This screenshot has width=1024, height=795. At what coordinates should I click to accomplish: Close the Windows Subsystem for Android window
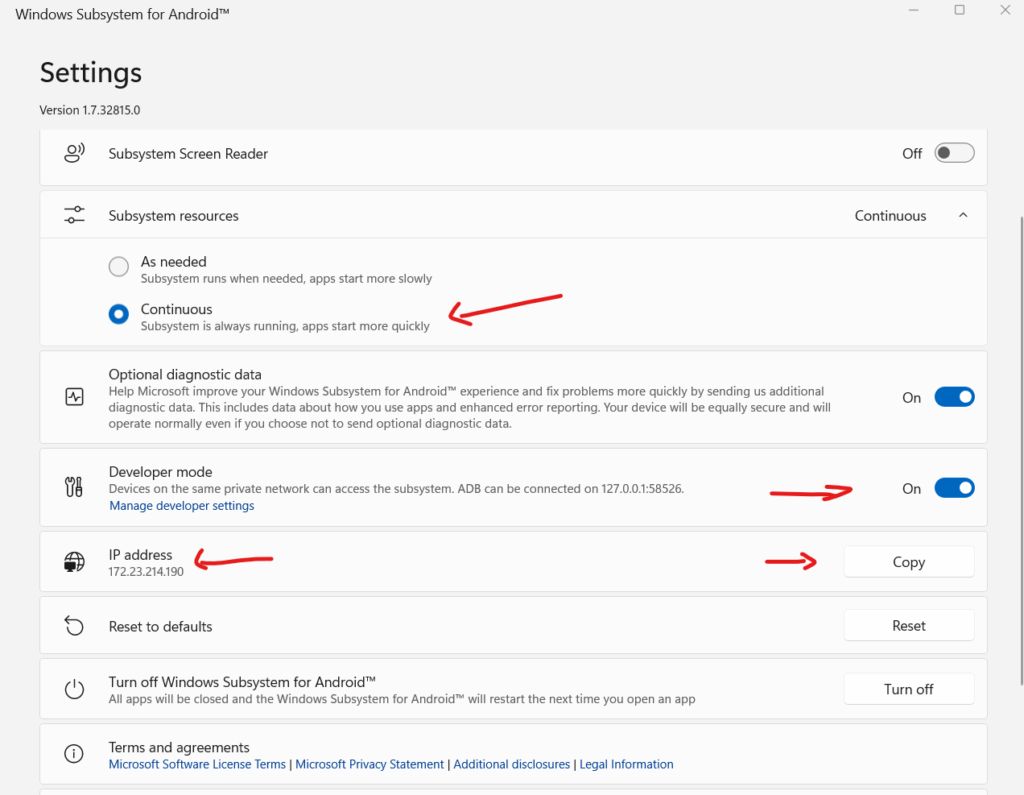[x=1005, y=10]
